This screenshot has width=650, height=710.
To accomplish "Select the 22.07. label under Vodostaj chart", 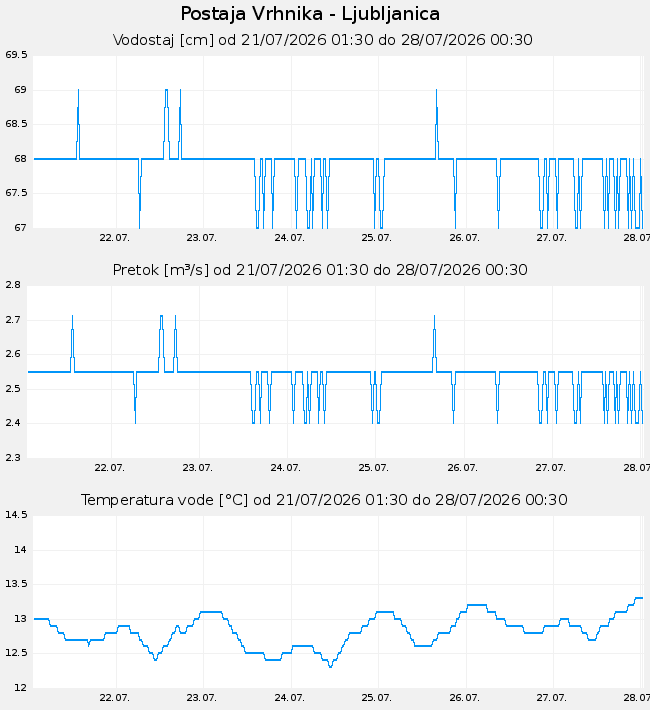I will click(x=115, y=238).
